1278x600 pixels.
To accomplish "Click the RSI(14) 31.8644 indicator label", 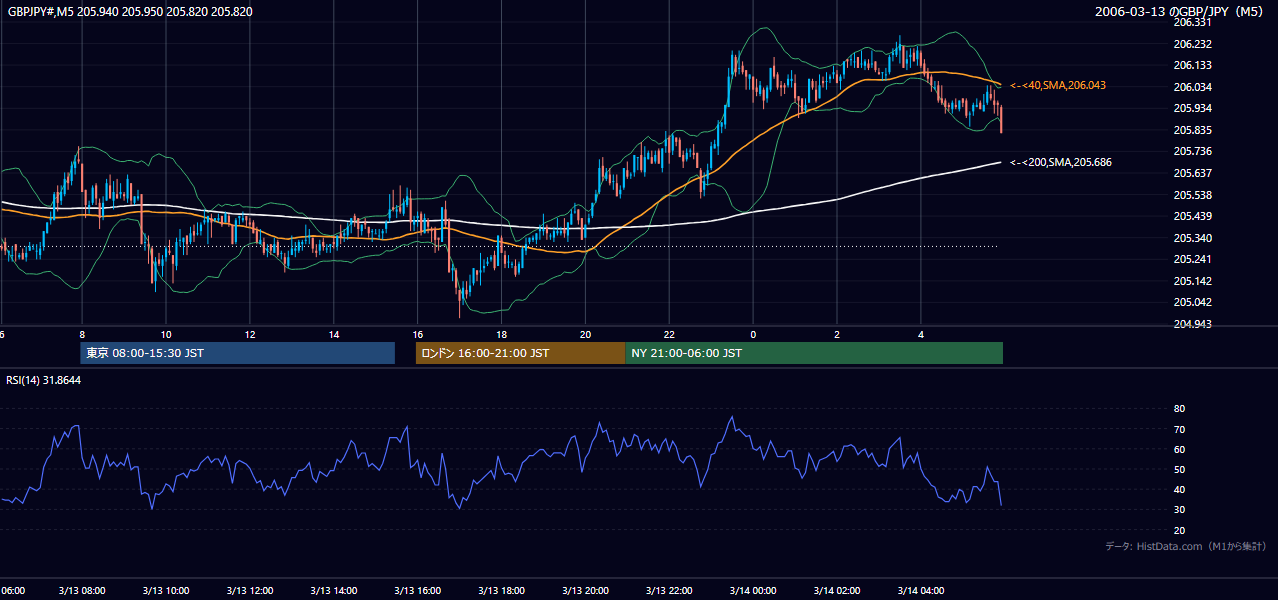I will pos(44,380).
